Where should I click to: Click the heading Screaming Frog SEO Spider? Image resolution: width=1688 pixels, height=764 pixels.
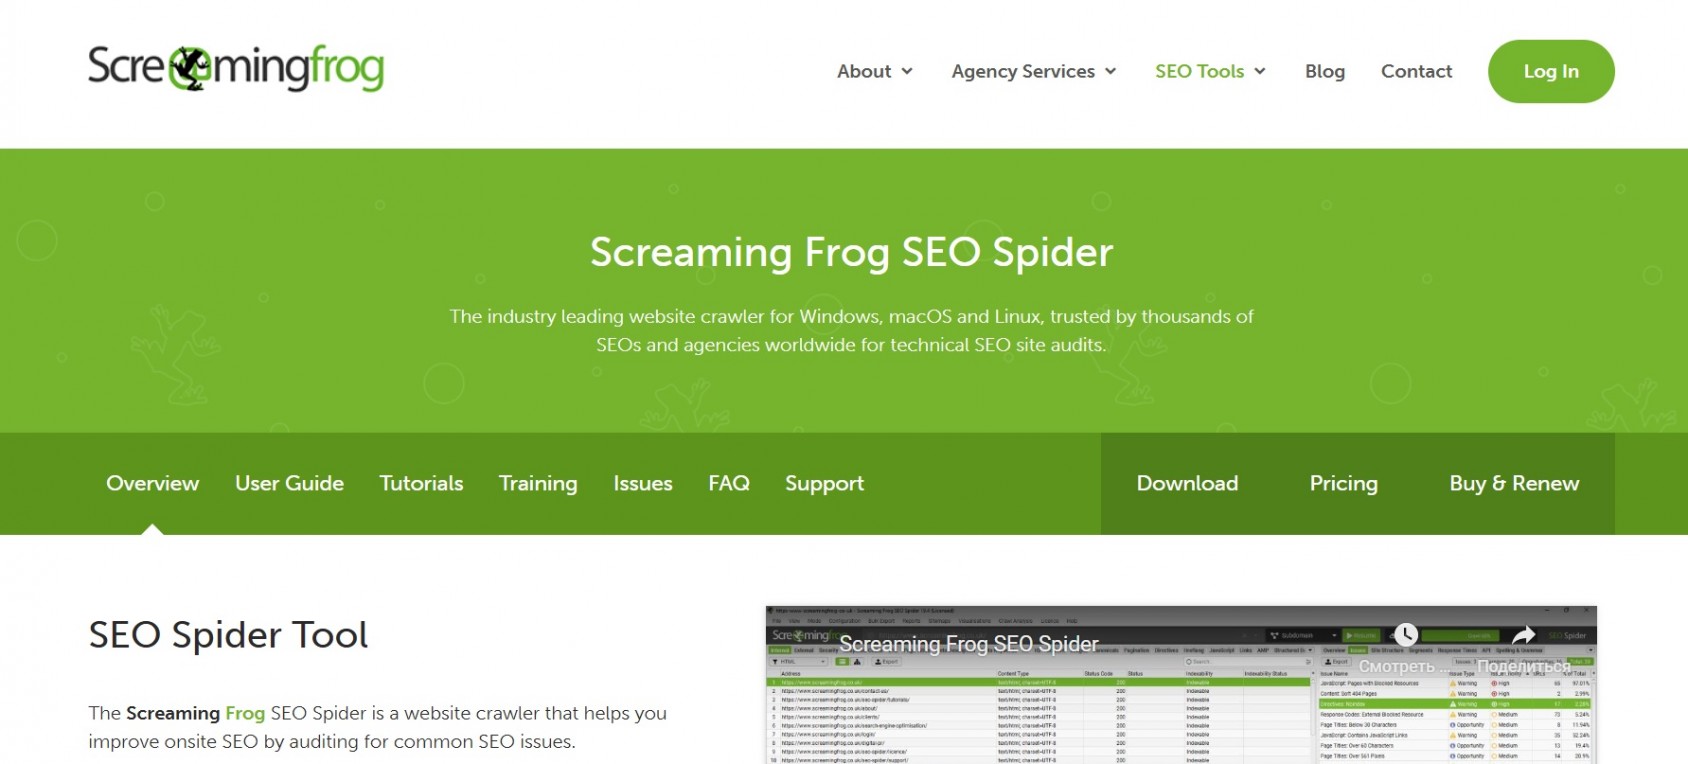click(x=851, y=252)
